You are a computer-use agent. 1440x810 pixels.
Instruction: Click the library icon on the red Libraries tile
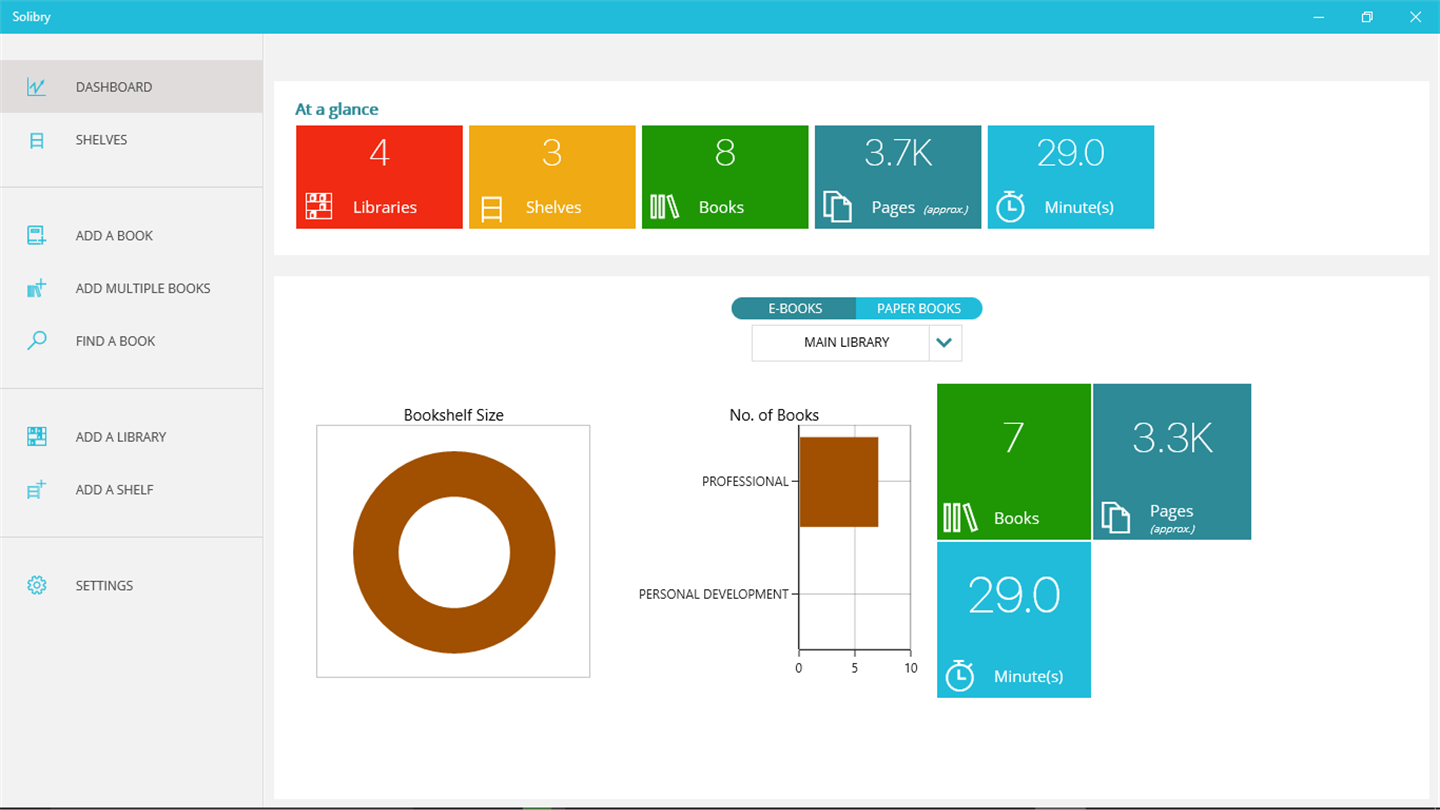(x=319, y=207)
